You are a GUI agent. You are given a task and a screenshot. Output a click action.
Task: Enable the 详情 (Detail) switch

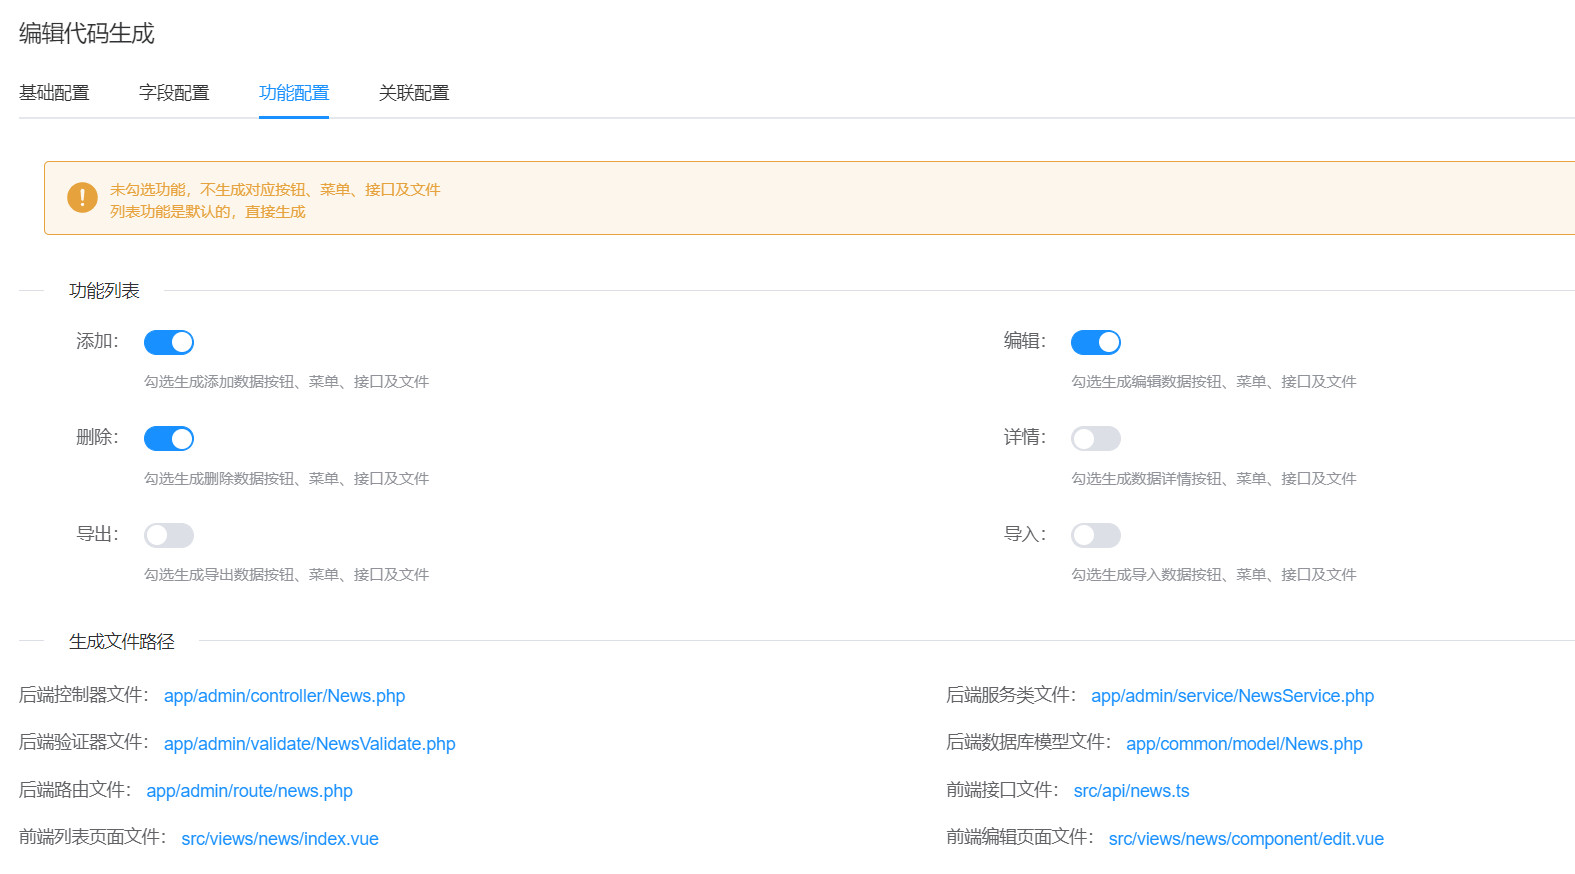click(x=1096, y=439)
